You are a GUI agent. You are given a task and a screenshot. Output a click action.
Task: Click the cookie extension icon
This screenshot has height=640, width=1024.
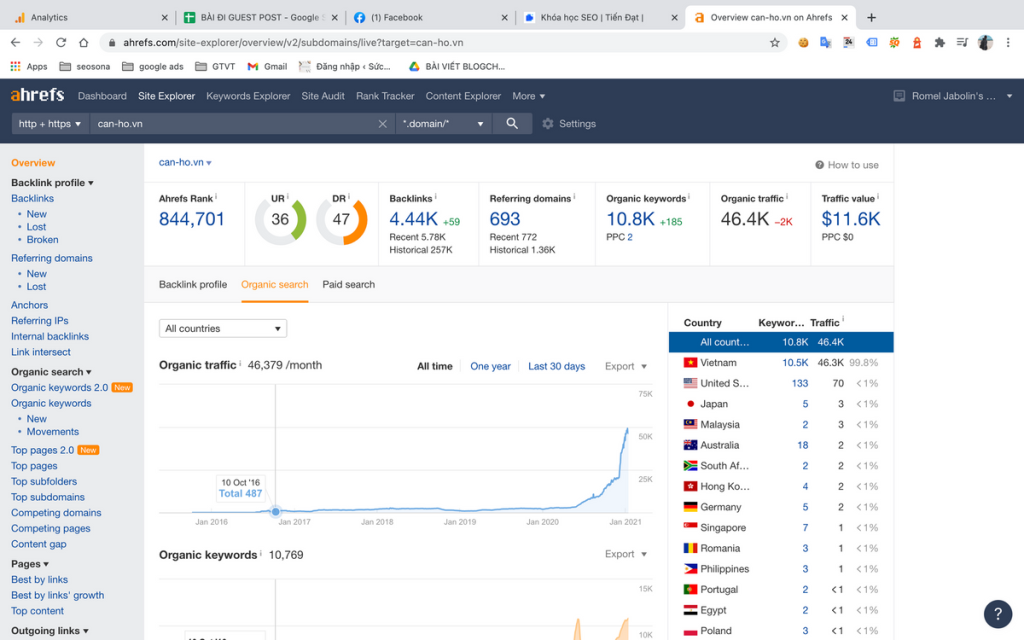pos(803,42)
